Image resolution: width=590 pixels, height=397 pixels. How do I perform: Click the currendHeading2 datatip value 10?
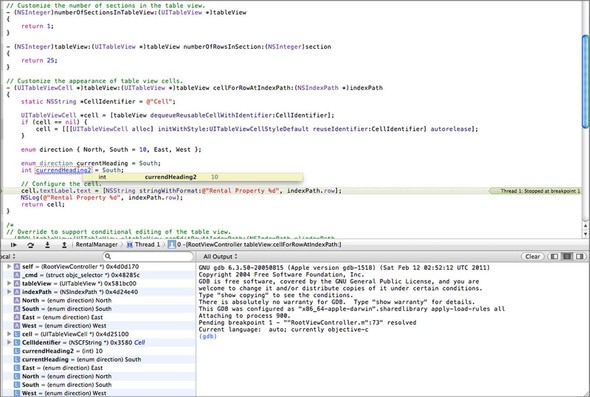(x=214, y=177)
